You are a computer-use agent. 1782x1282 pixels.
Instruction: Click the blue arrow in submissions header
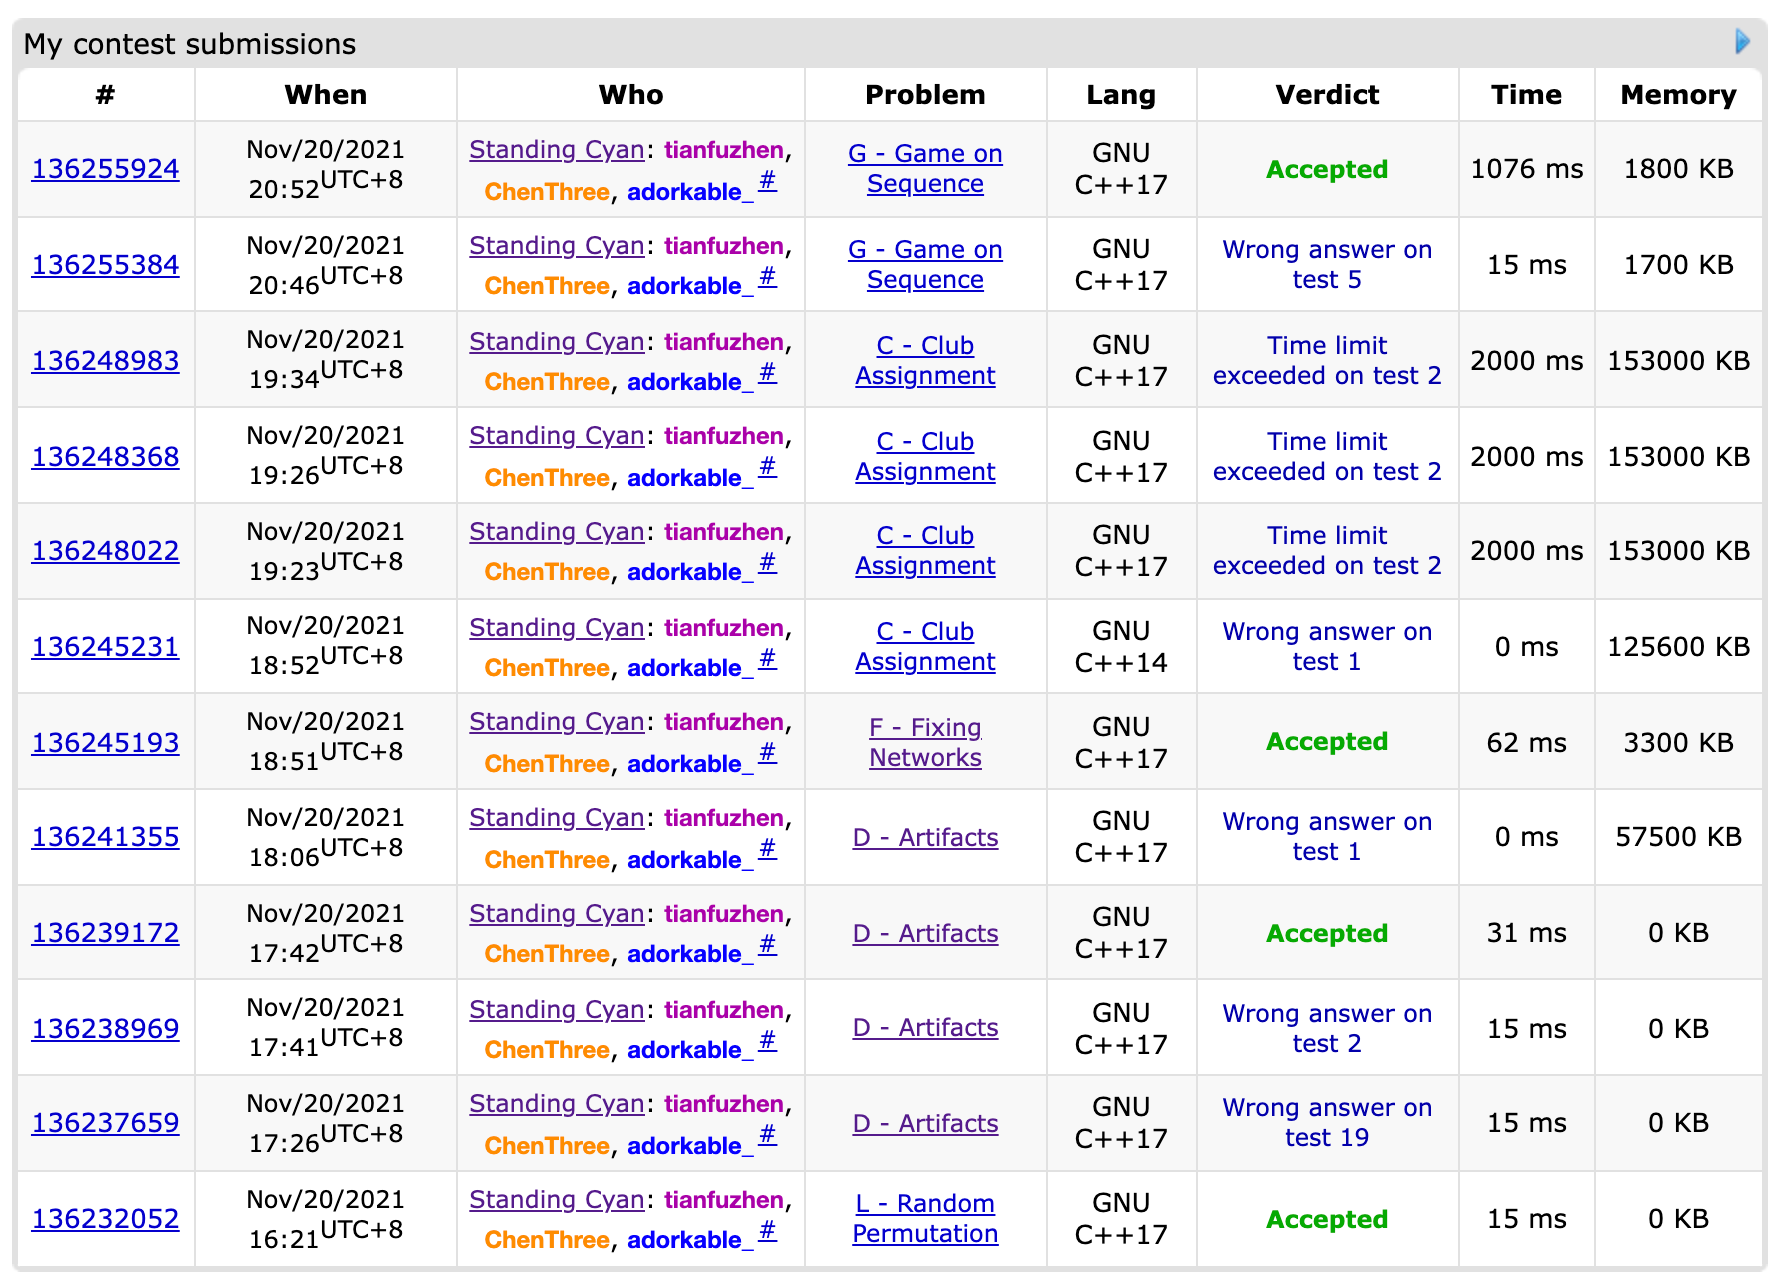click(1743, 41)
